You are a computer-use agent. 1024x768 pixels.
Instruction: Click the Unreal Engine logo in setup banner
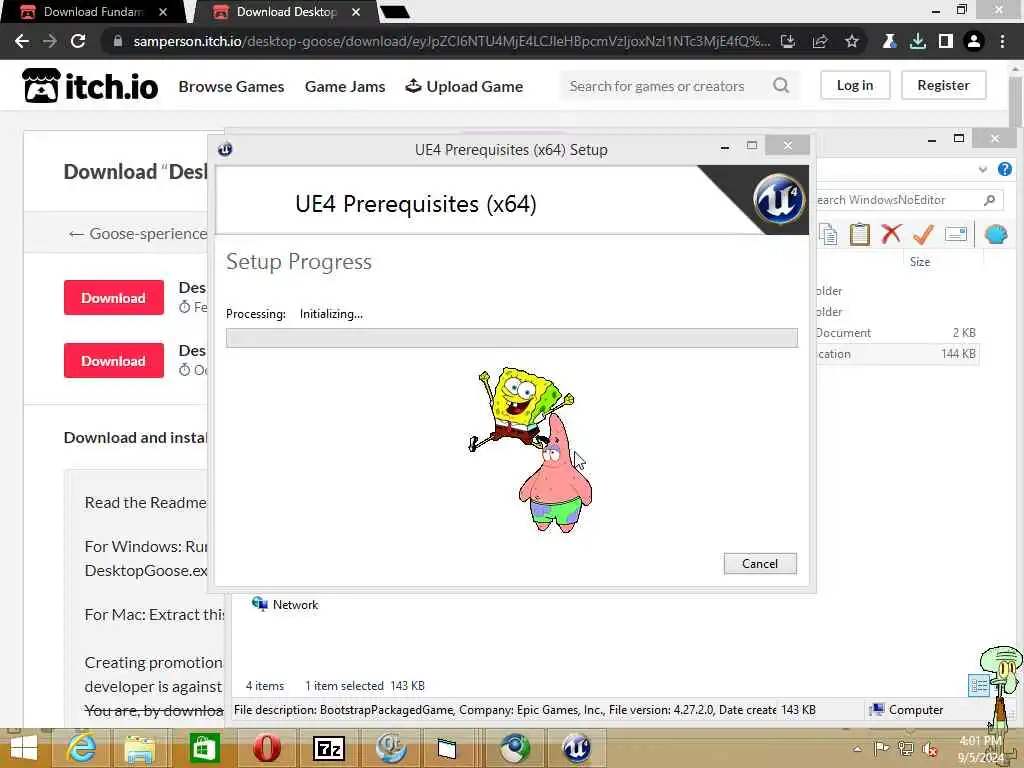coord(778,199)
